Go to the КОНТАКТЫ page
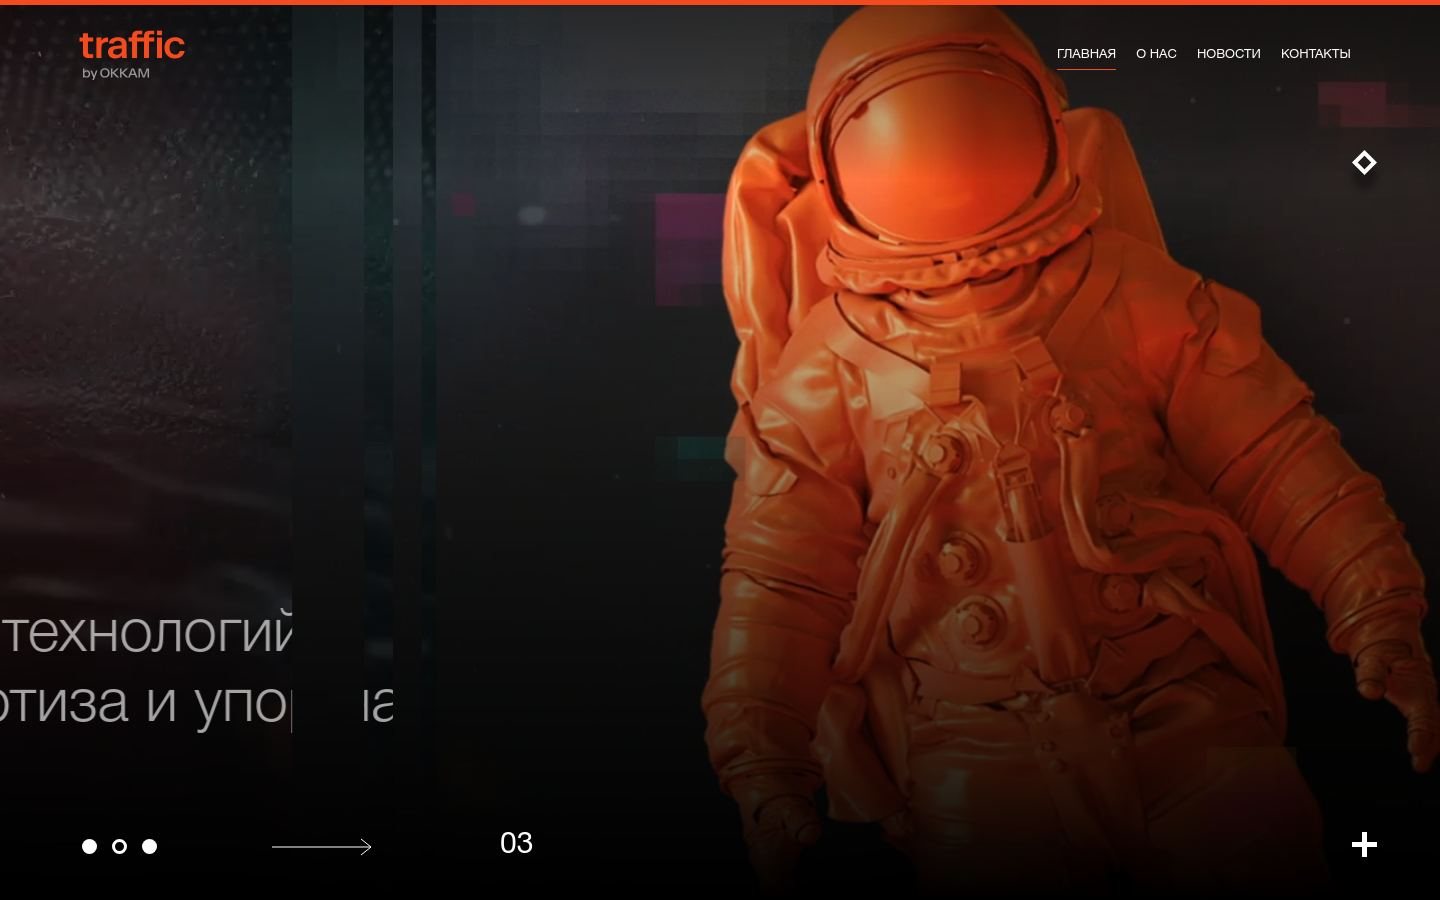This screenshot has width=1440, height=900. click(1315, 54)
